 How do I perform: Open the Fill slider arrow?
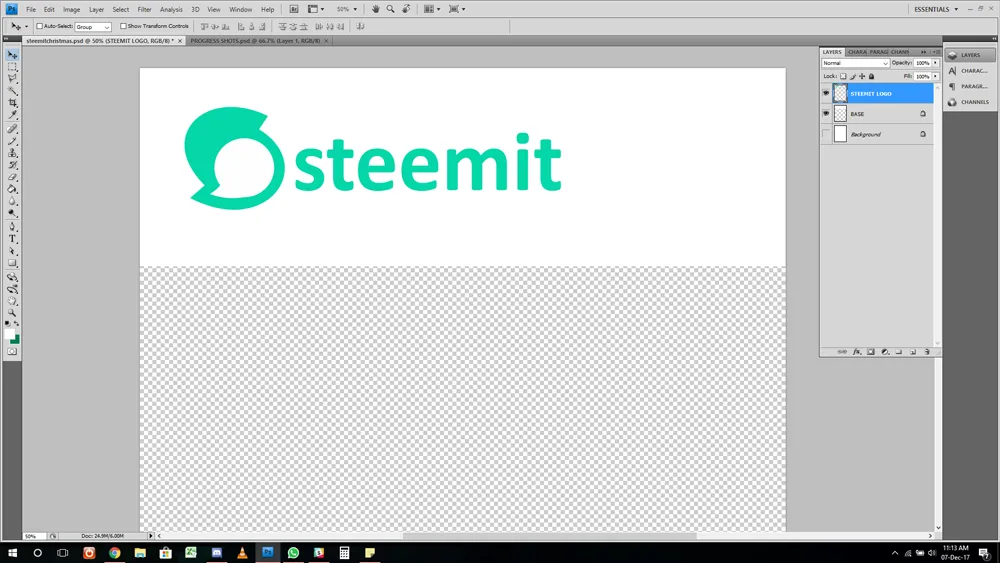tap(936, 77)
